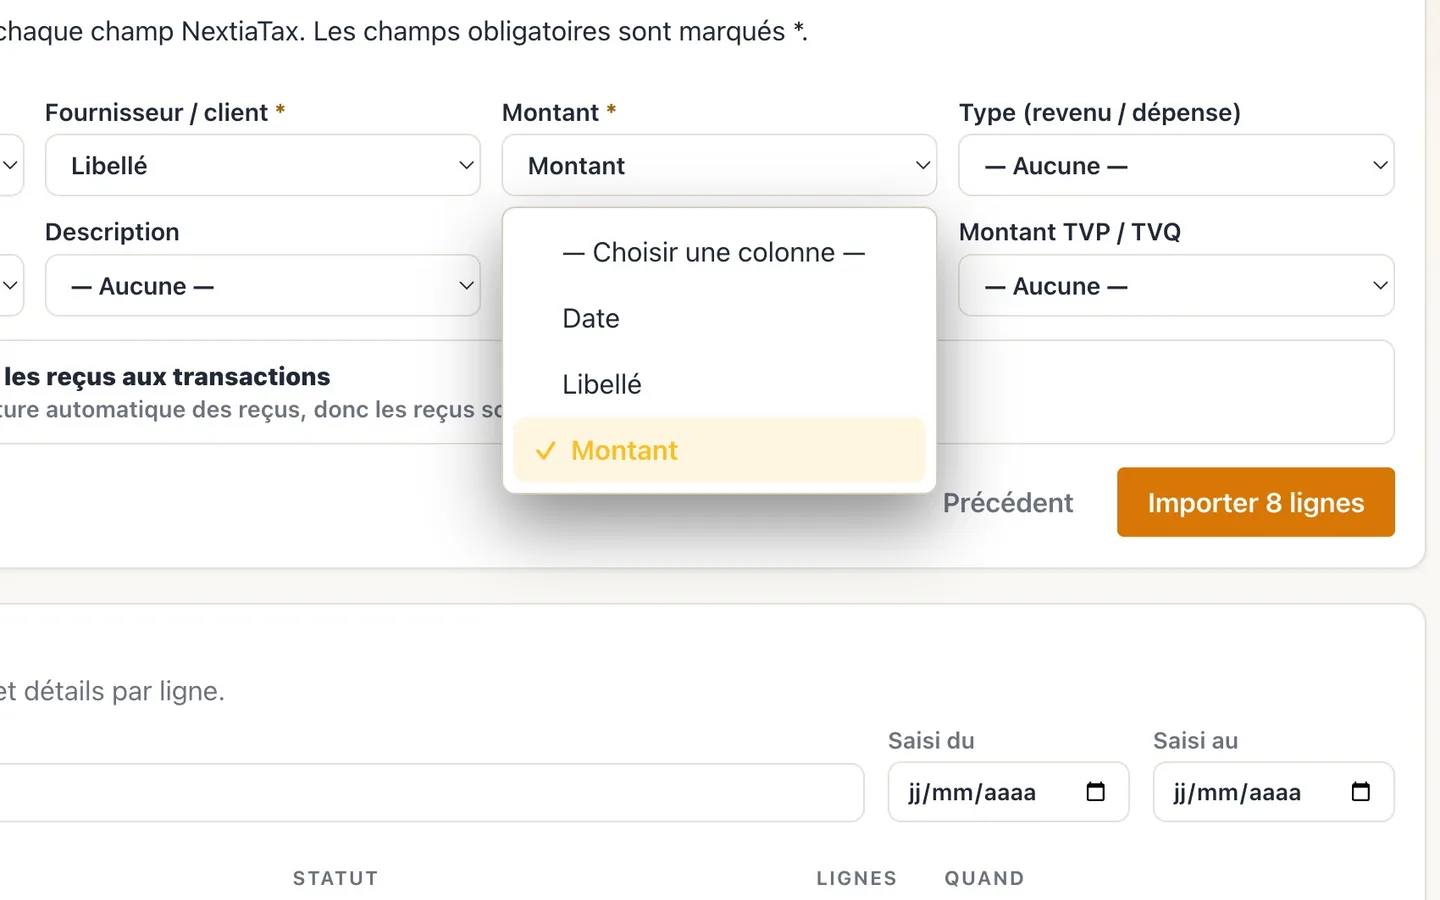The width and height of the screenshot is (1440, 900).
Task: Choose the Date option in list
Action: [719, 318]
